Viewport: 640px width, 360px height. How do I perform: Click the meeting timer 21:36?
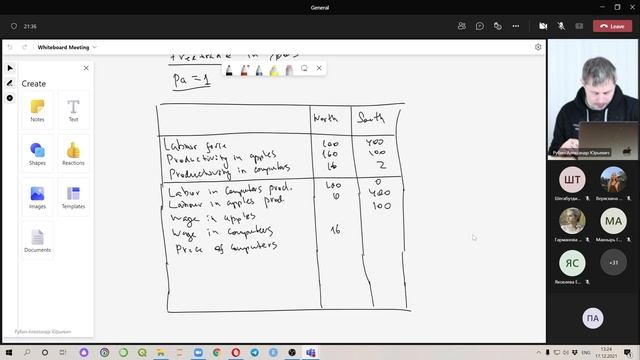coord(30,26)
